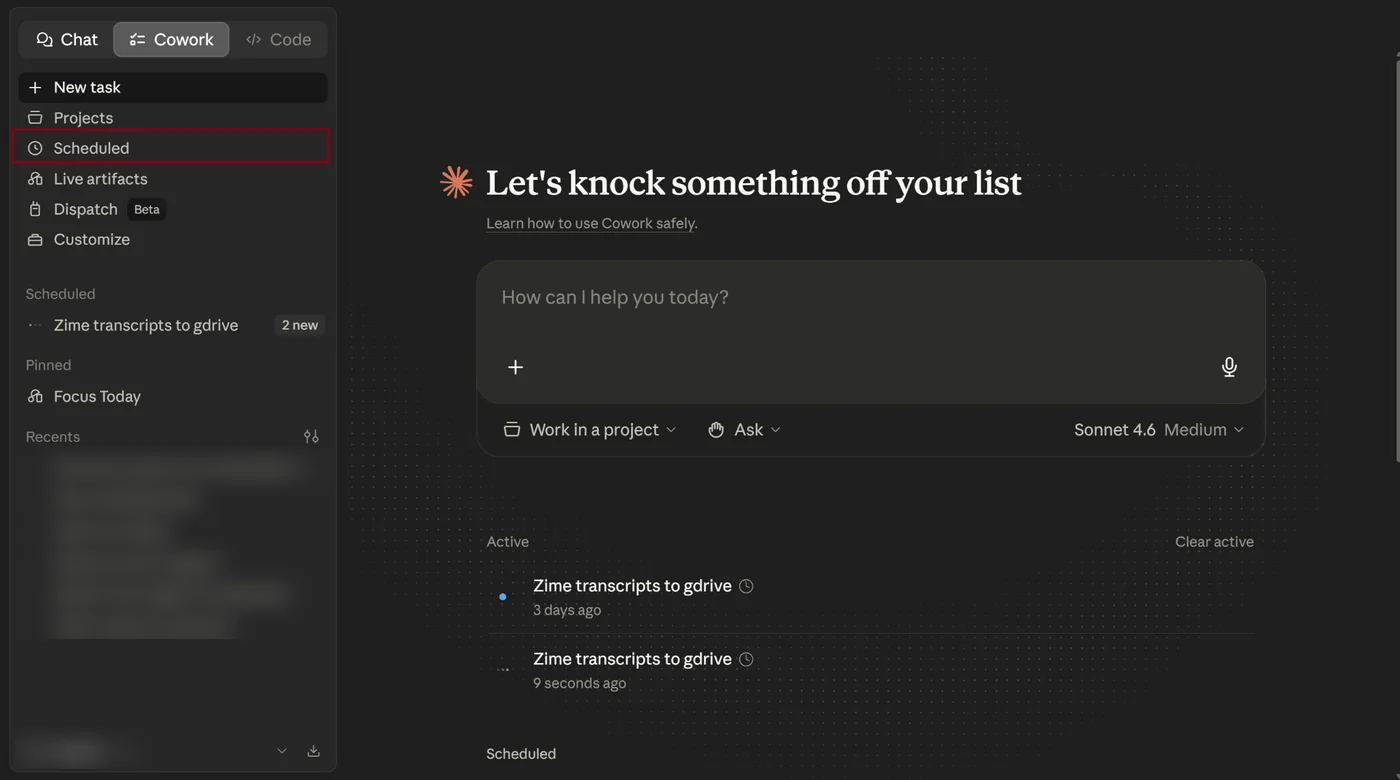Click the hand icon beside Ask
This screenshot has height=780, width=1400.
[x=716, y=429]
